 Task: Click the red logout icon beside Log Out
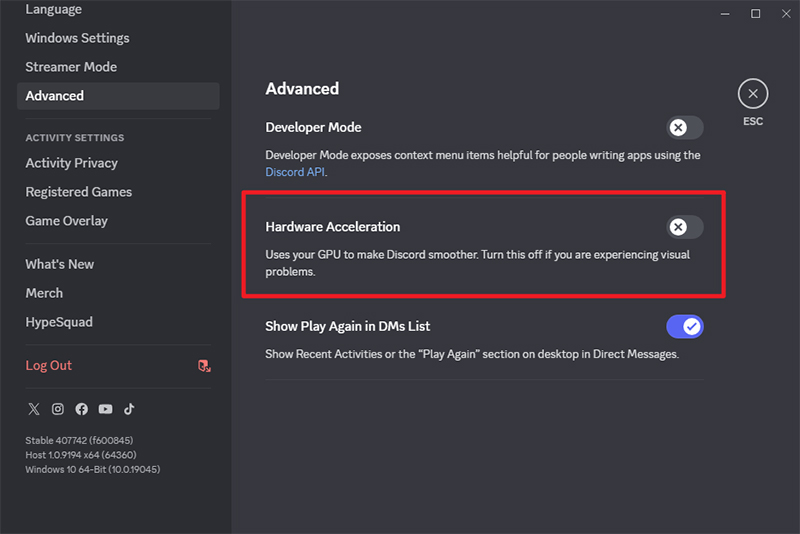point(204,366)
